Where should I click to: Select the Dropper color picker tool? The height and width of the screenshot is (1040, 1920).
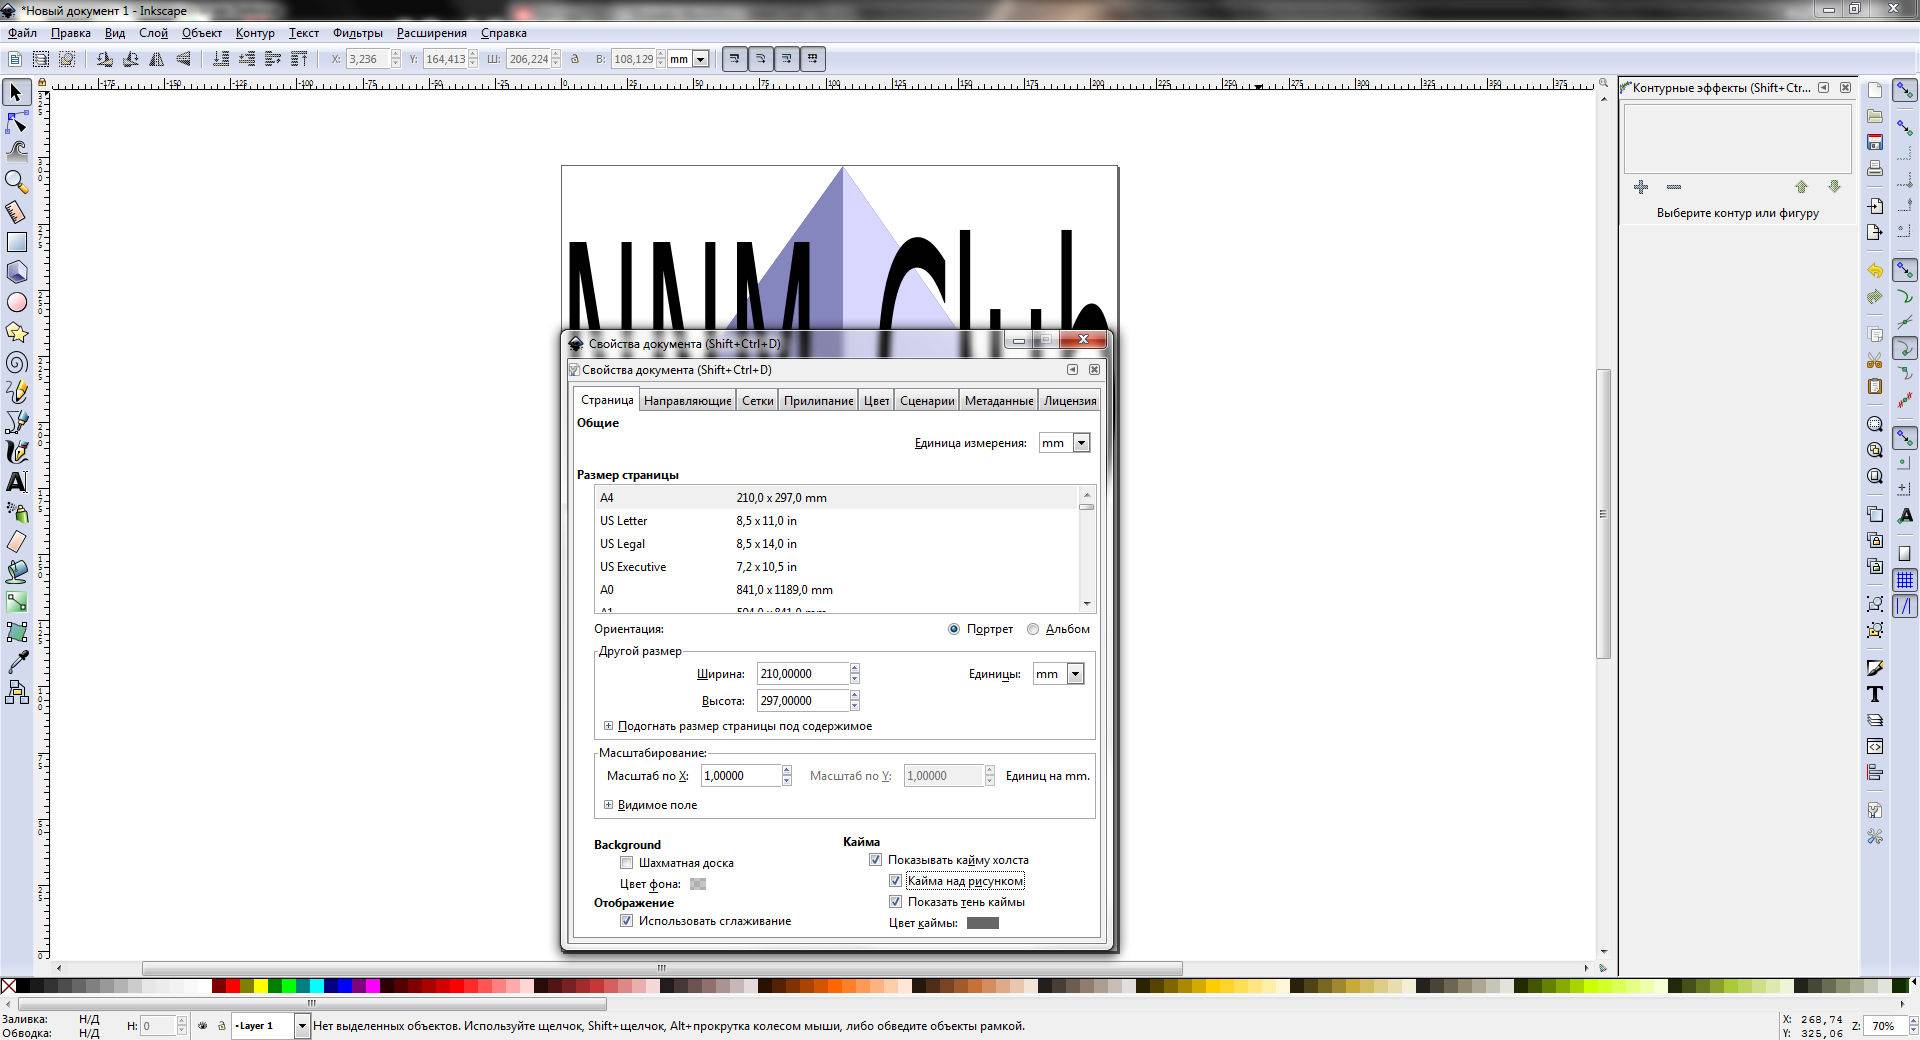[16, 662]
